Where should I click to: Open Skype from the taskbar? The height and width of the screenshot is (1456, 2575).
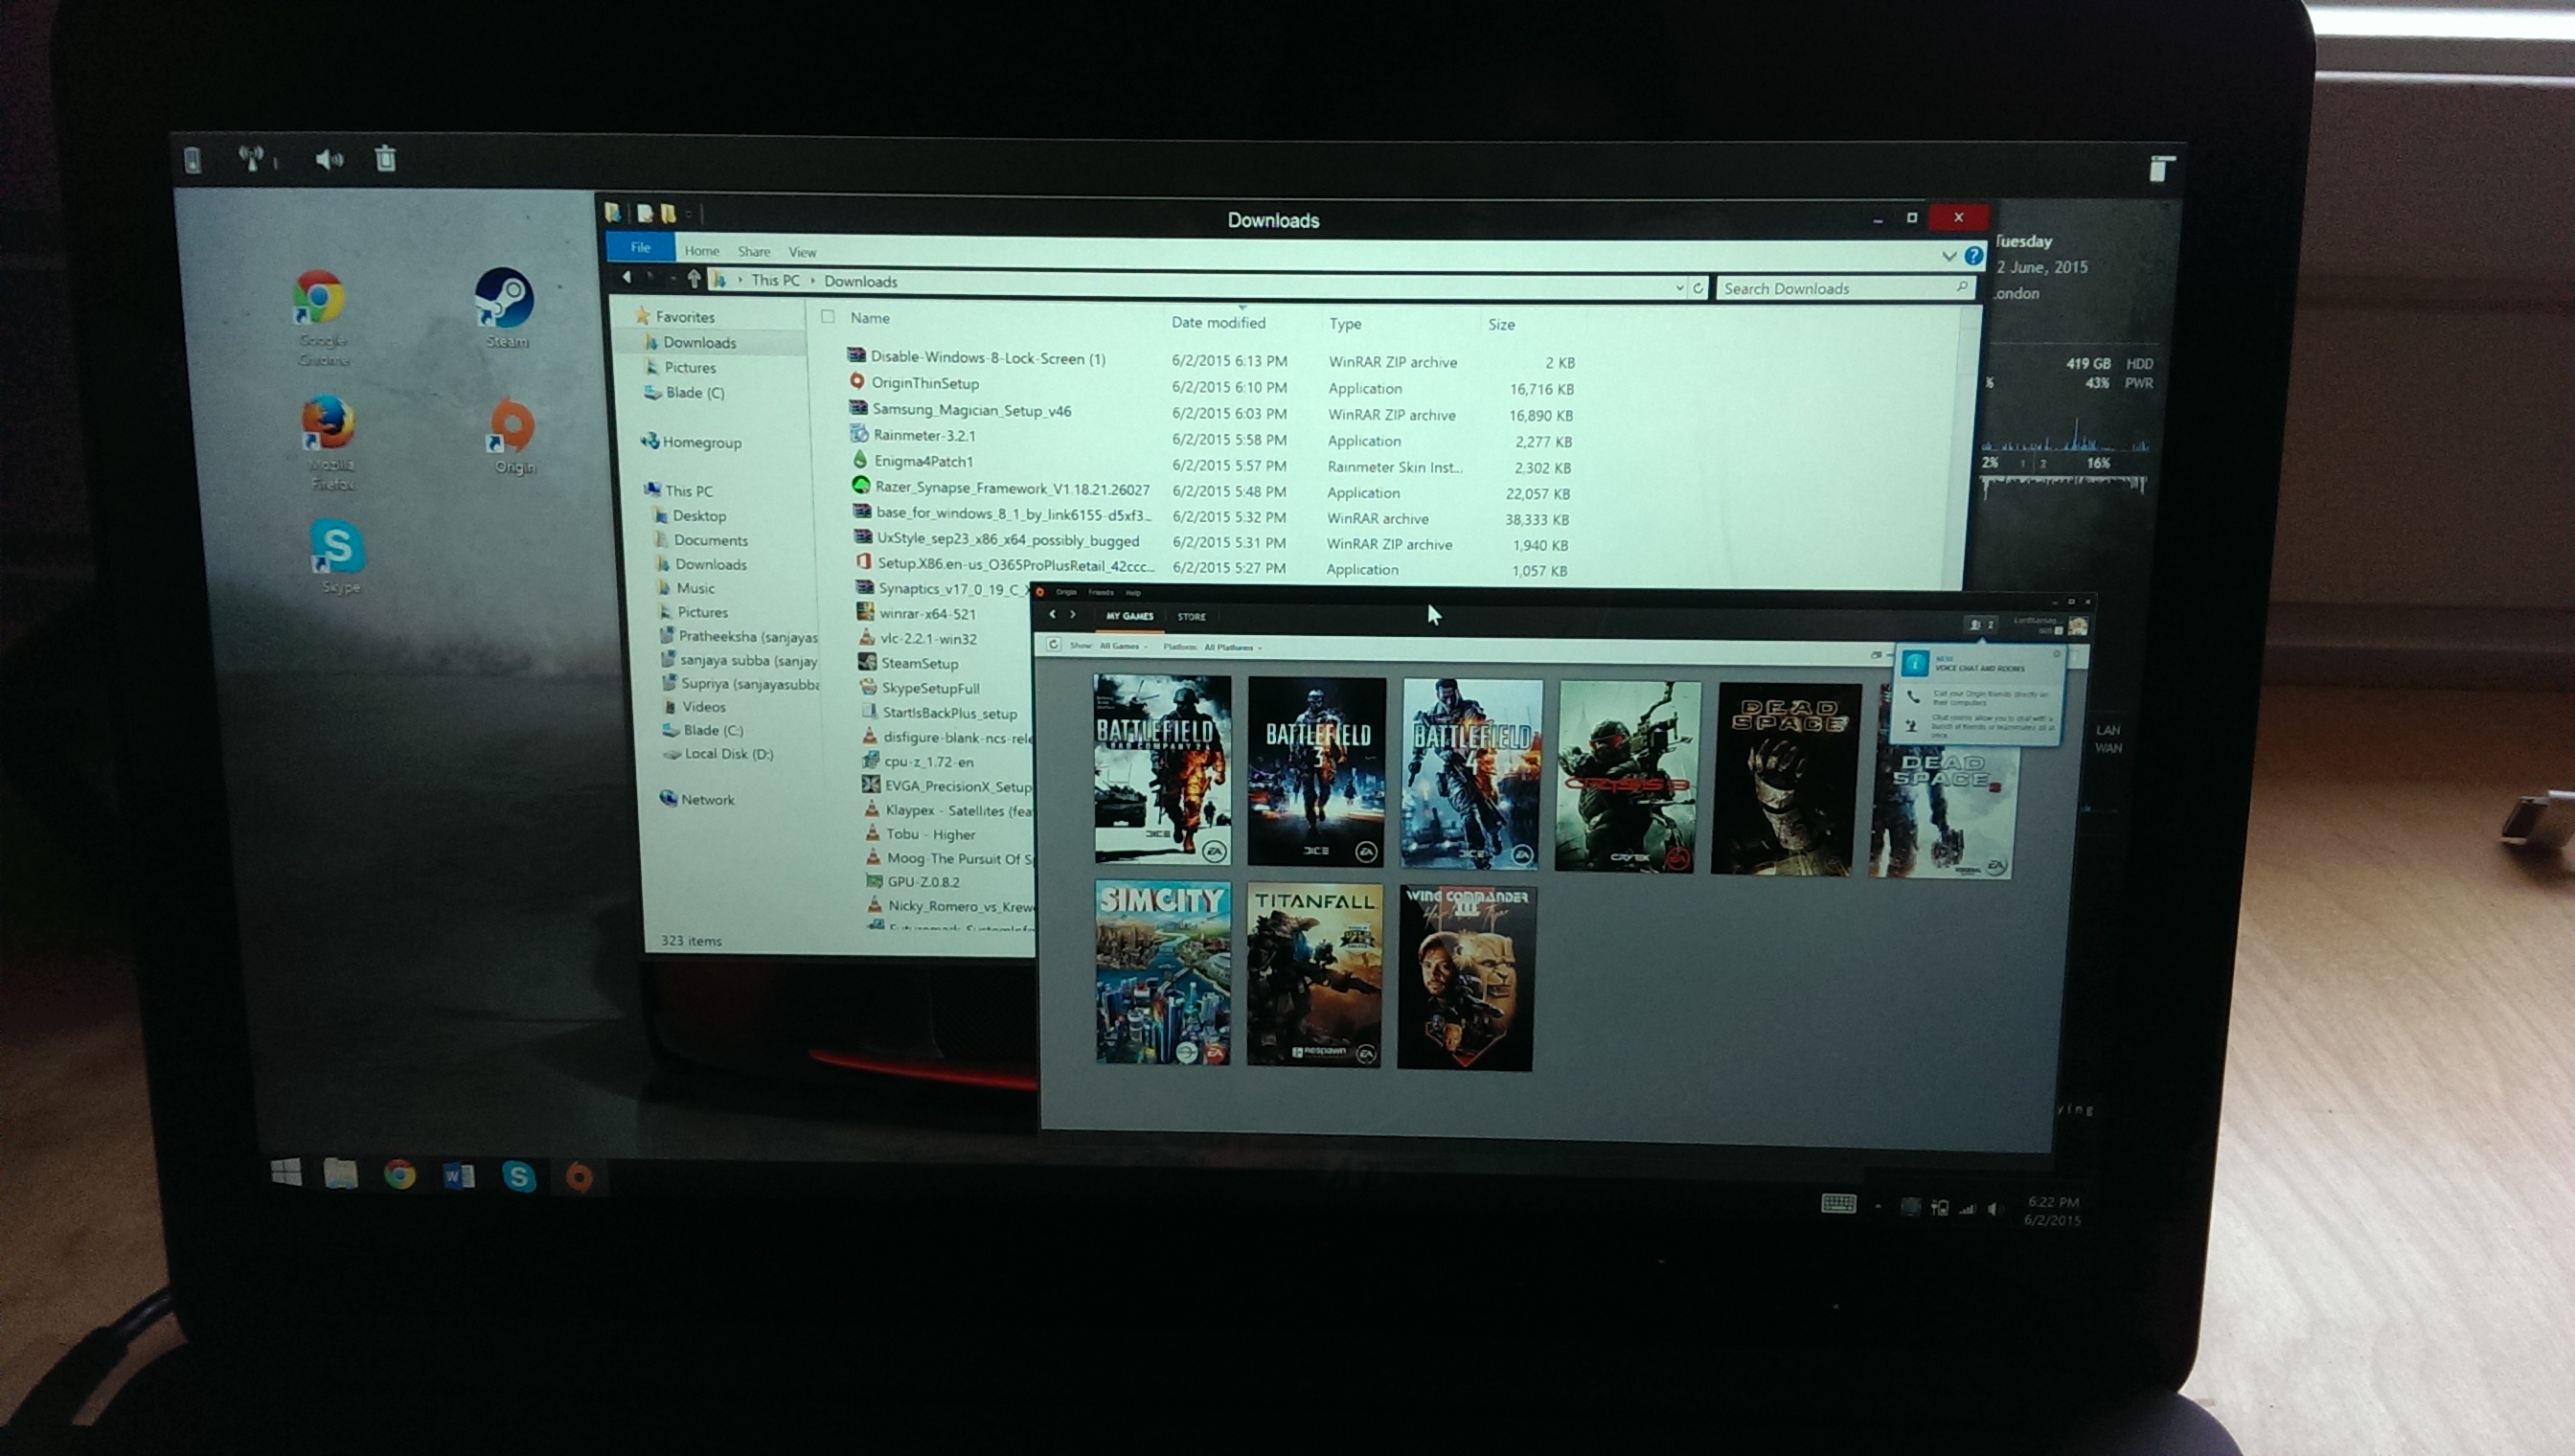pyautogui.click(x=518, y=1177)
